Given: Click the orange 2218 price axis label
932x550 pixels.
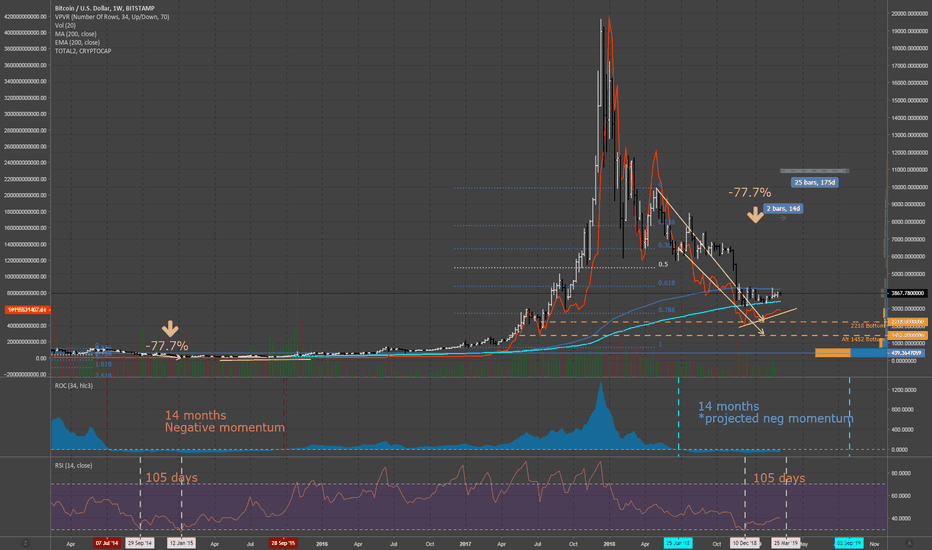Looking at the screenshot, I should 907,322.
